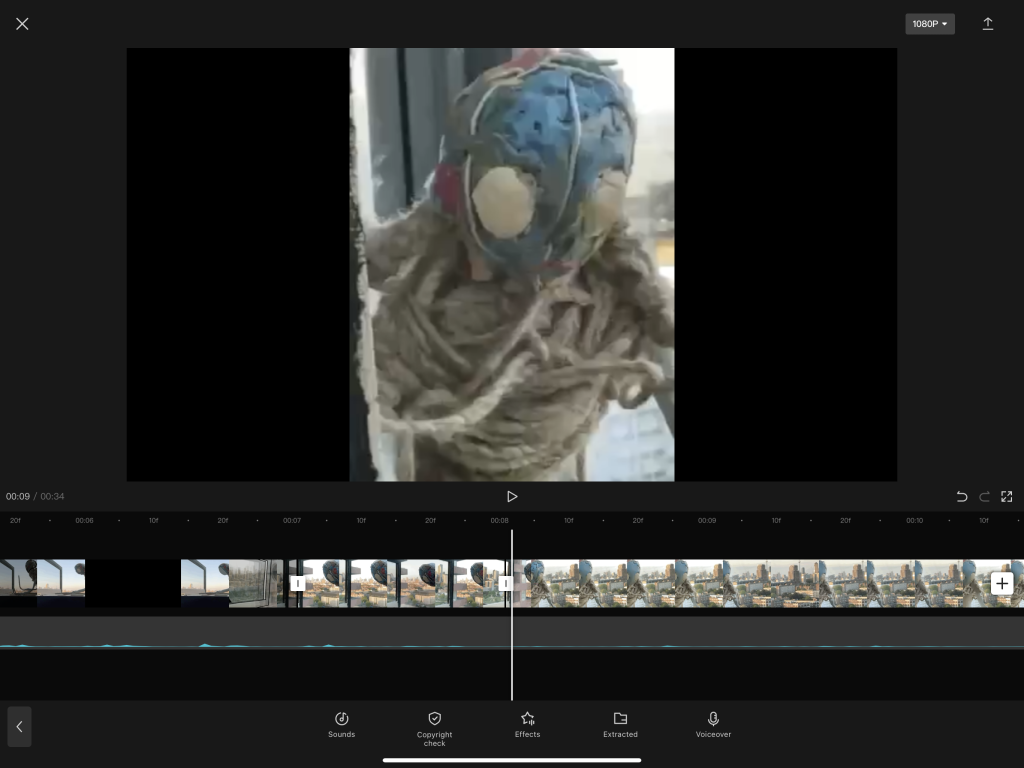This screenshot has width=1024, height=768.
Task: Click the total duration 00:34 readout
Action: 52,496
